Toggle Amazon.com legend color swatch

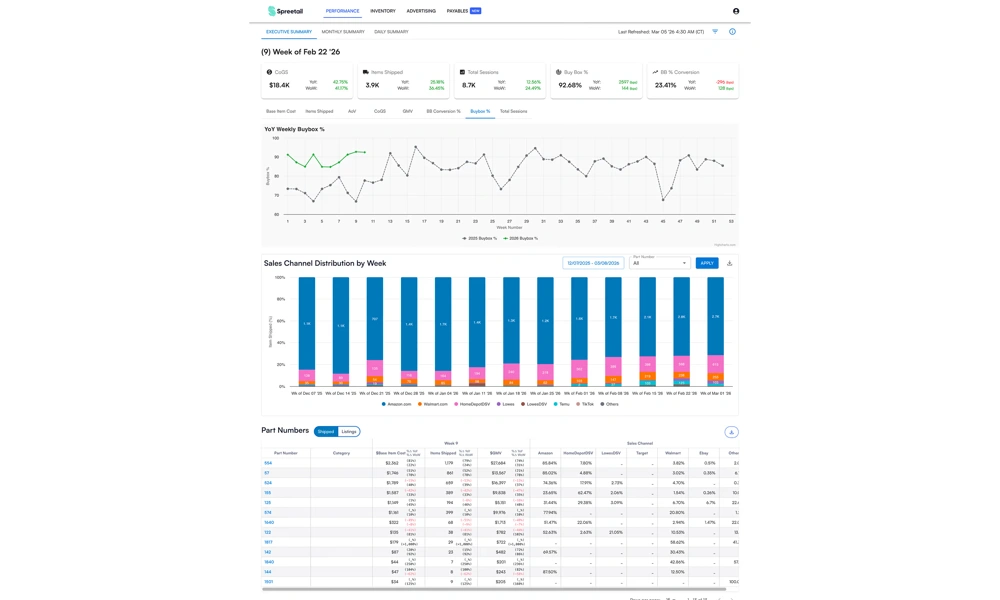tap(383, 404)
